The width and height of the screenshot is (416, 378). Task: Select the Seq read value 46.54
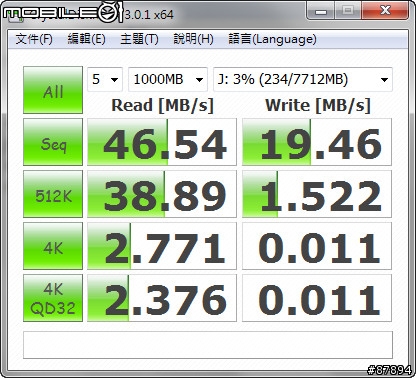pyautogui.click(x=162, y=142)
